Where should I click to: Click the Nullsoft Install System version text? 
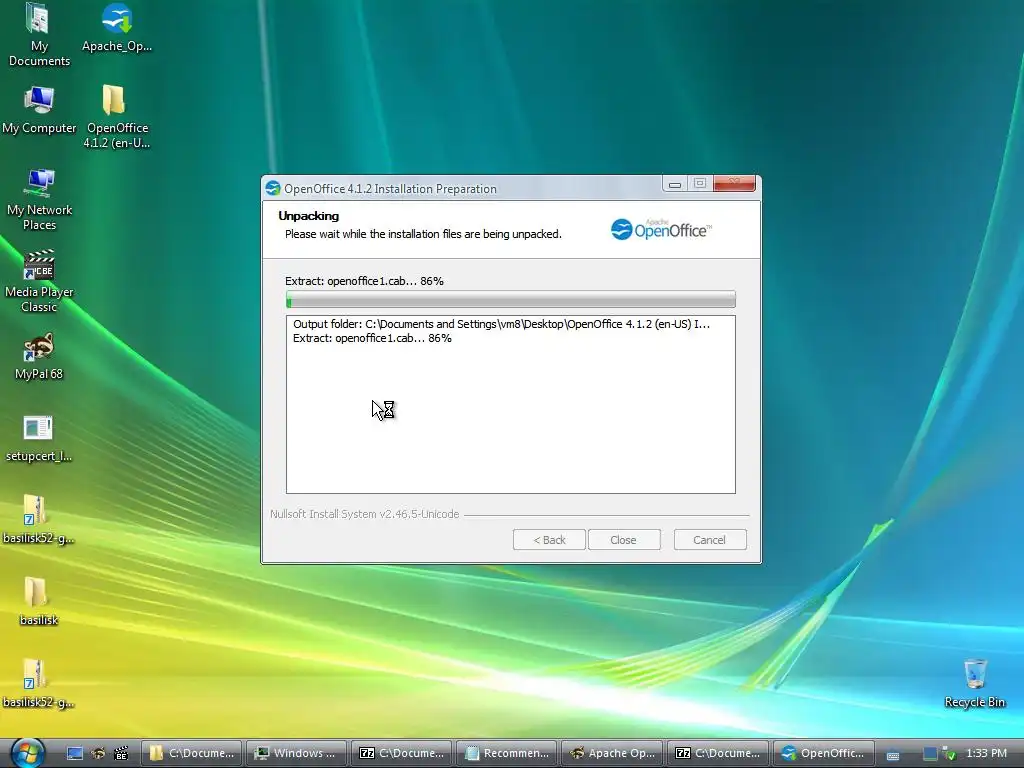click(364, 514)
